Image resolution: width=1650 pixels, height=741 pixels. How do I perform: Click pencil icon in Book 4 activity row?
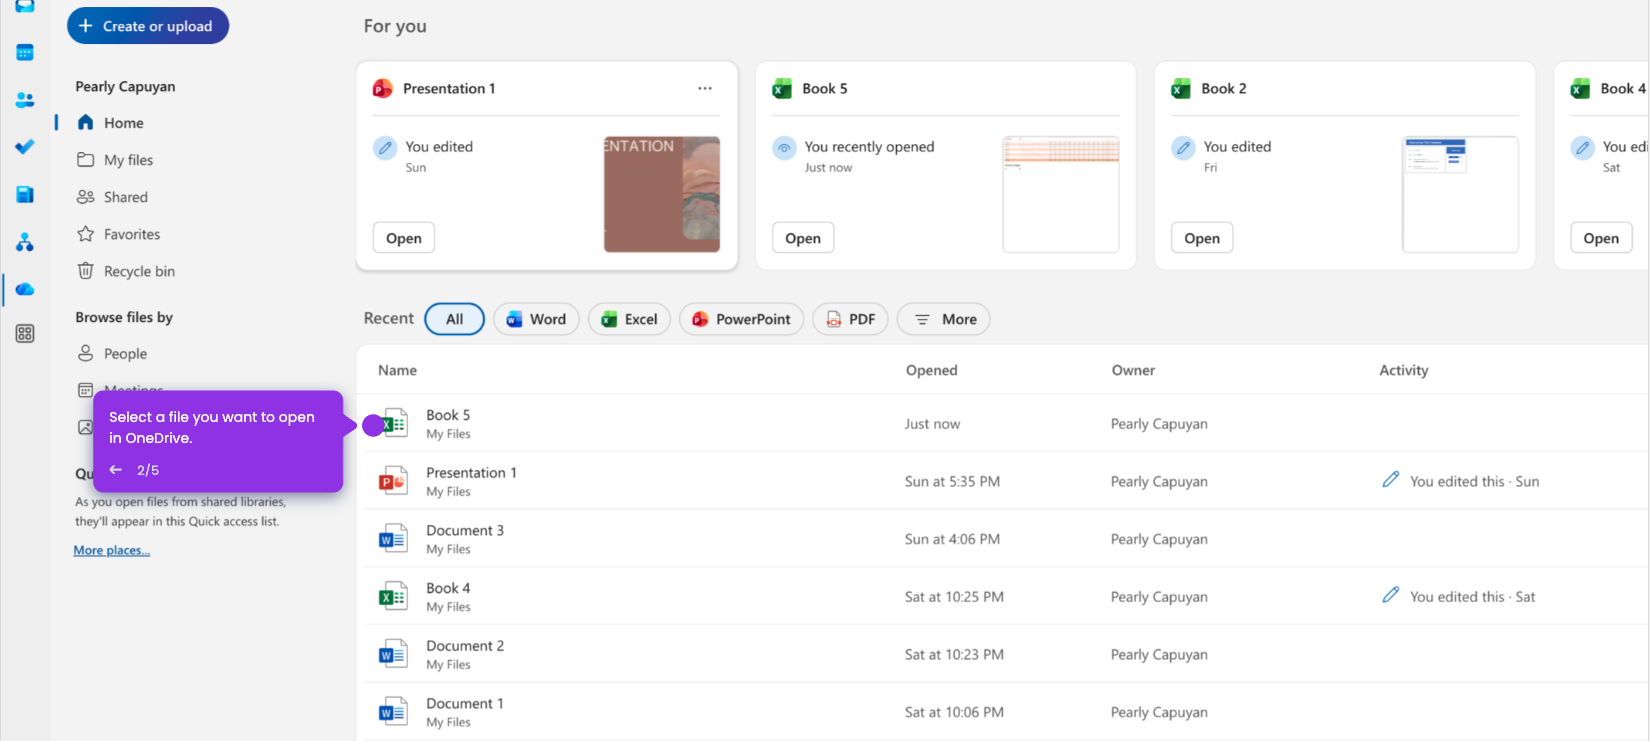[x=1391, y=595]
